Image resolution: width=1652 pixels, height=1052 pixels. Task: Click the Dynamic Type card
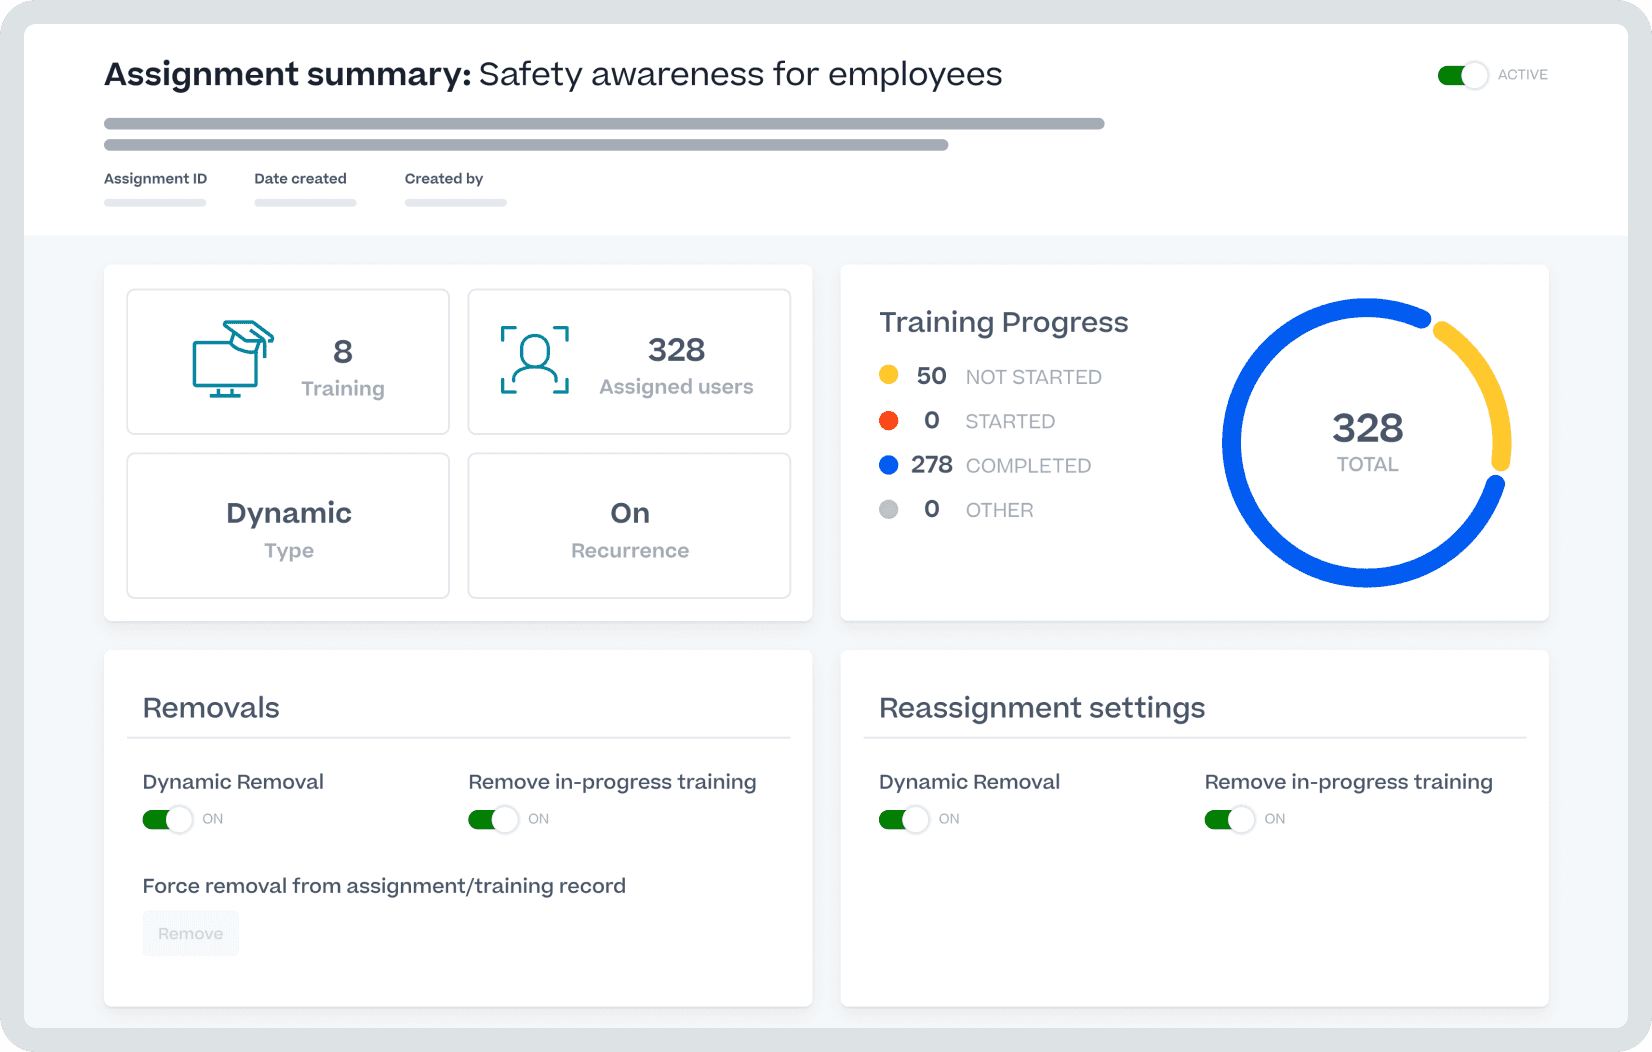click(288, 525)
